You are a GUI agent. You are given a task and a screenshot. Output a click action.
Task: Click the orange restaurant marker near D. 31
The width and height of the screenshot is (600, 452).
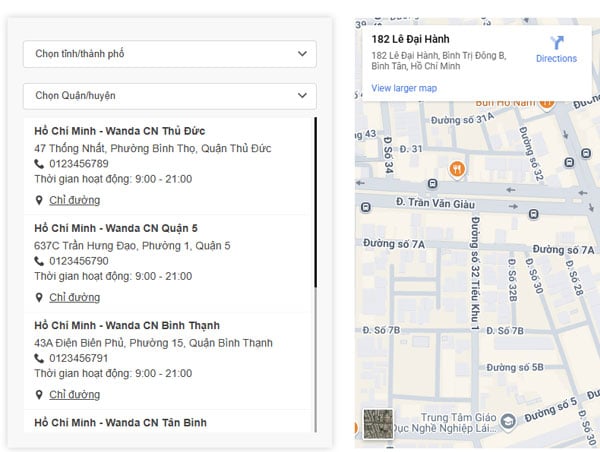coord(457,169)
